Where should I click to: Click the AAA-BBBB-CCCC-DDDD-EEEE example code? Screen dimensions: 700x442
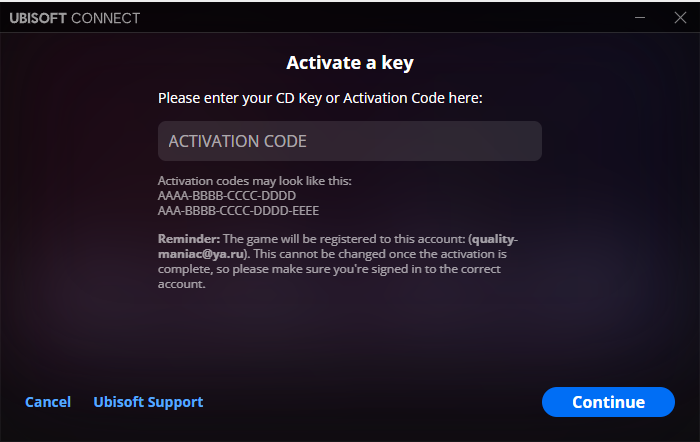[238, 211]
